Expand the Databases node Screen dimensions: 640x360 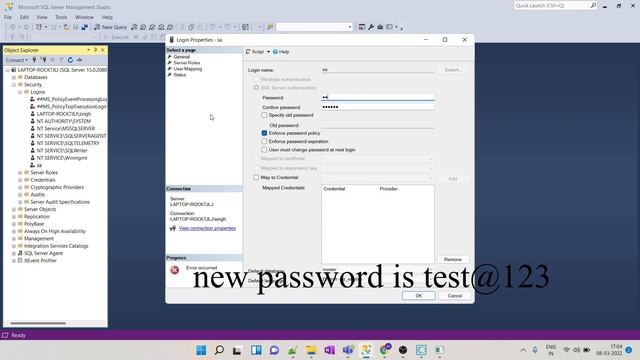coord(14,77)
